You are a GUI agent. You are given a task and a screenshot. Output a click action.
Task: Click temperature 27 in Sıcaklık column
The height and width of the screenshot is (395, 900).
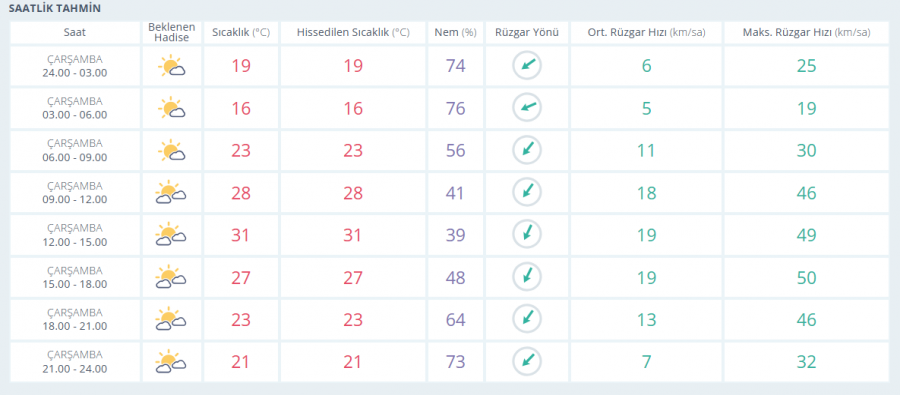[241, 277]
